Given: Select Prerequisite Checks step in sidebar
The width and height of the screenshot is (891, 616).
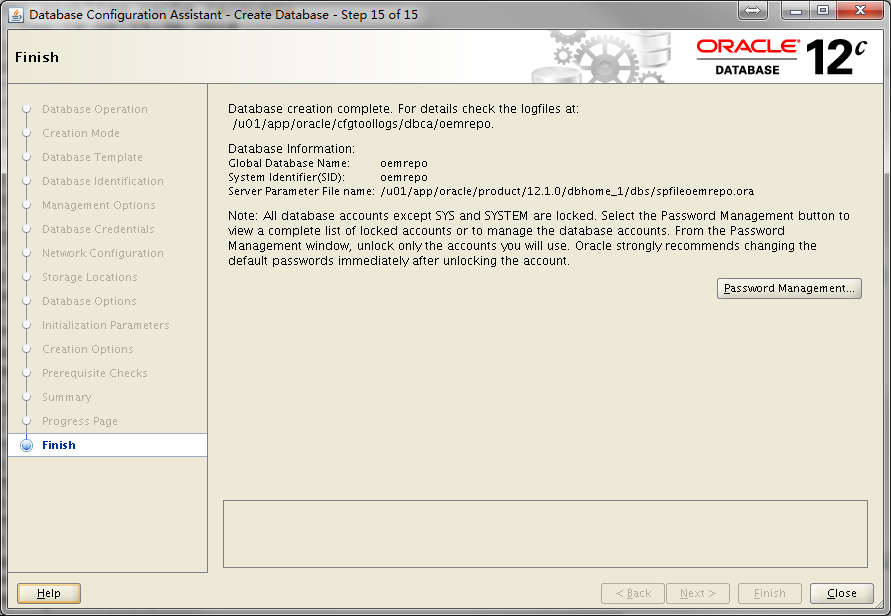Looking at the screenshot, I should pyautogui.click(x=94, y=374).
